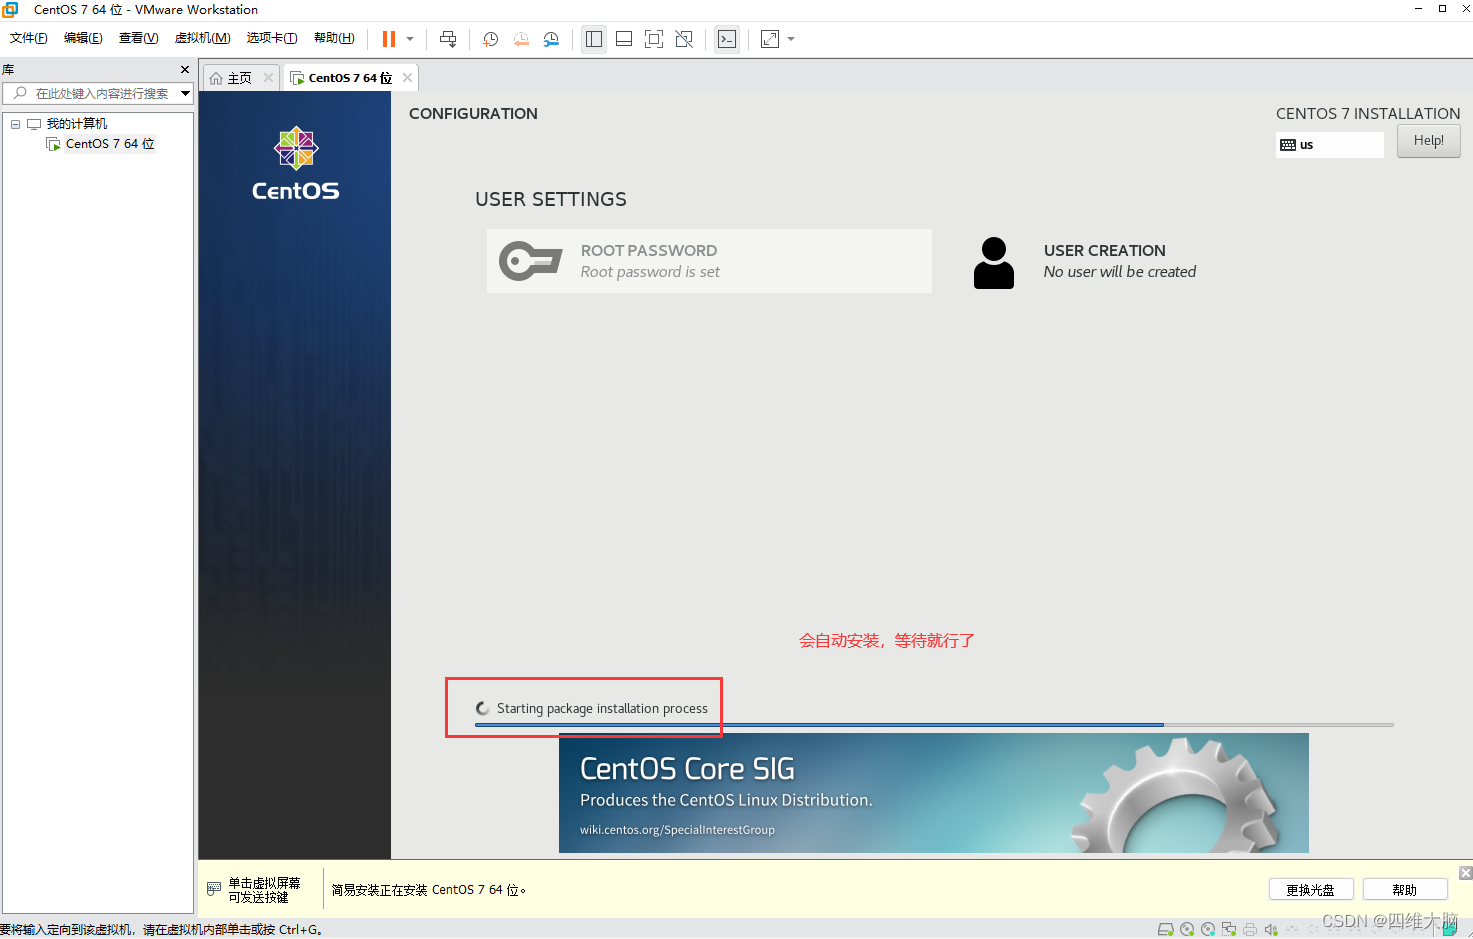Close the library (库) panel
Viewport: 1473px width, 939px height.
[x=185, y=70]
